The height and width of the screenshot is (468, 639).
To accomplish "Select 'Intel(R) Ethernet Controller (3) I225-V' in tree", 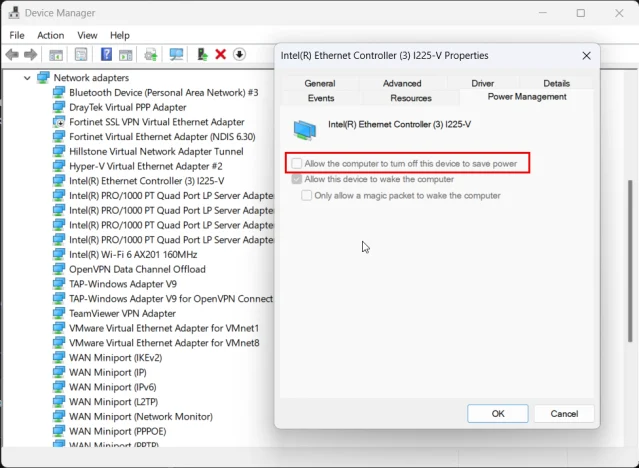I will pos(147,181).
